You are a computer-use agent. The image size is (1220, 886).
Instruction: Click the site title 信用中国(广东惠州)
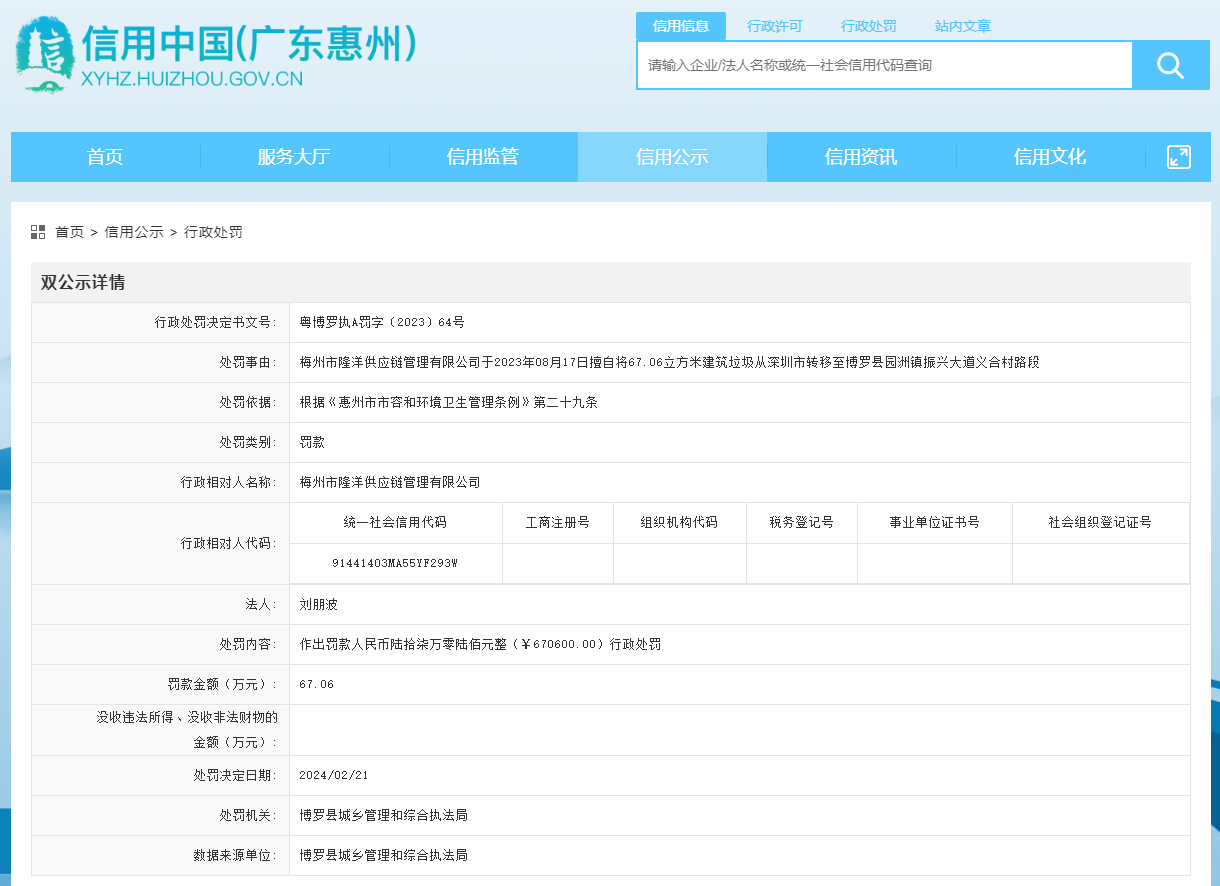point(248,43)
